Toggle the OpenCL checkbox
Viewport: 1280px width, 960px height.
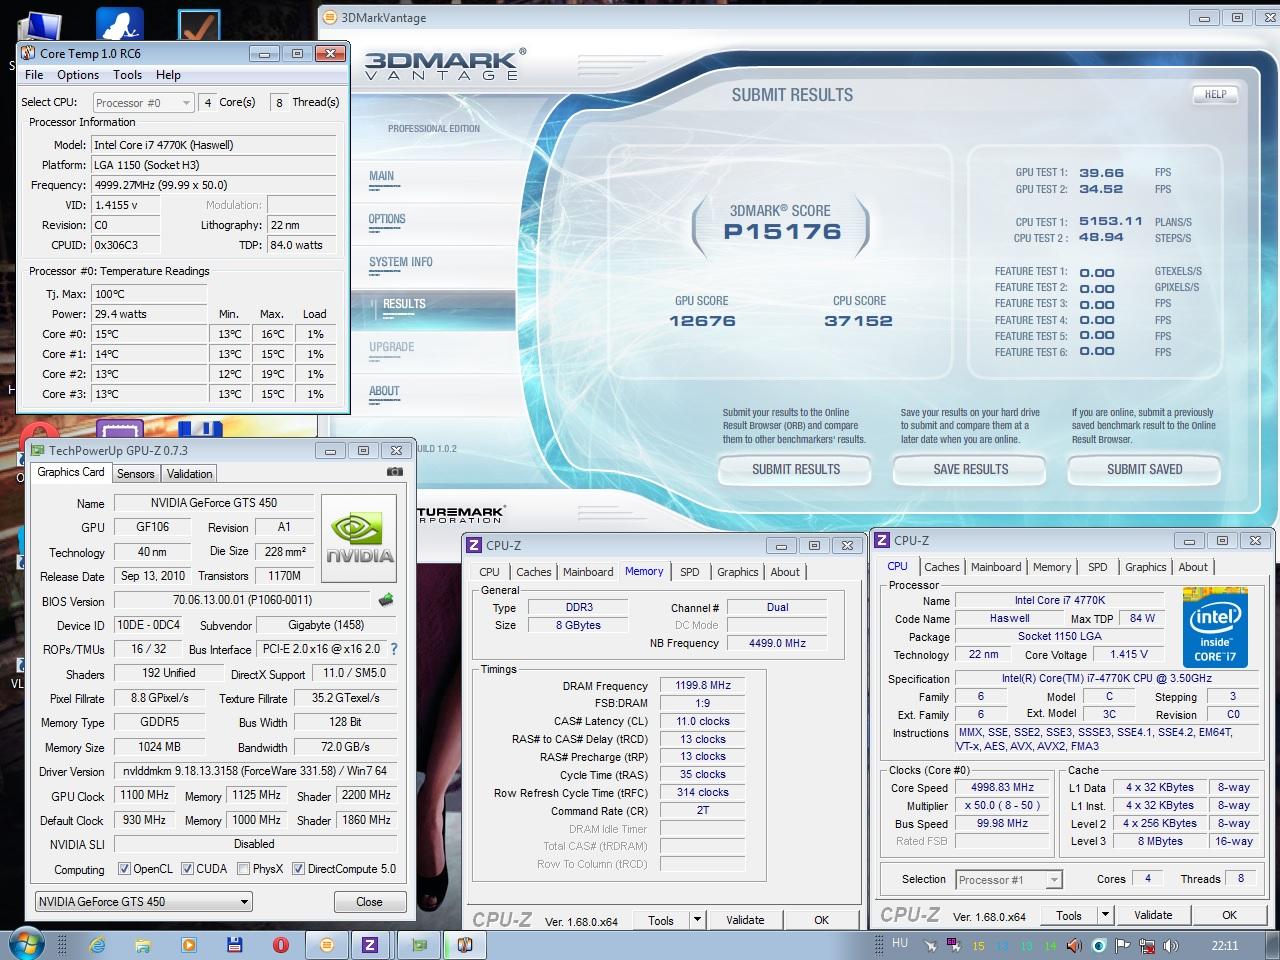pos(124,869)
